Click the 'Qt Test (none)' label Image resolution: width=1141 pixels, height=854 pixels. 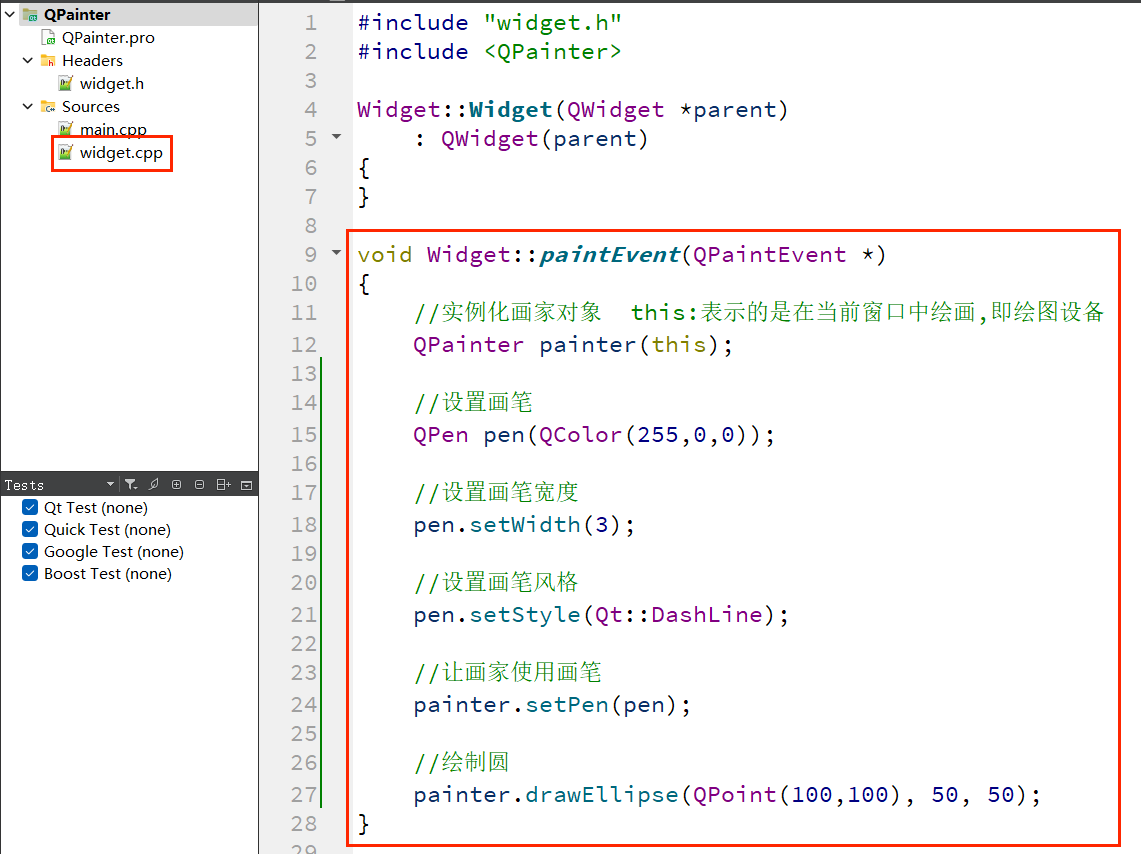pyautogui.click(x=96, y=507)
